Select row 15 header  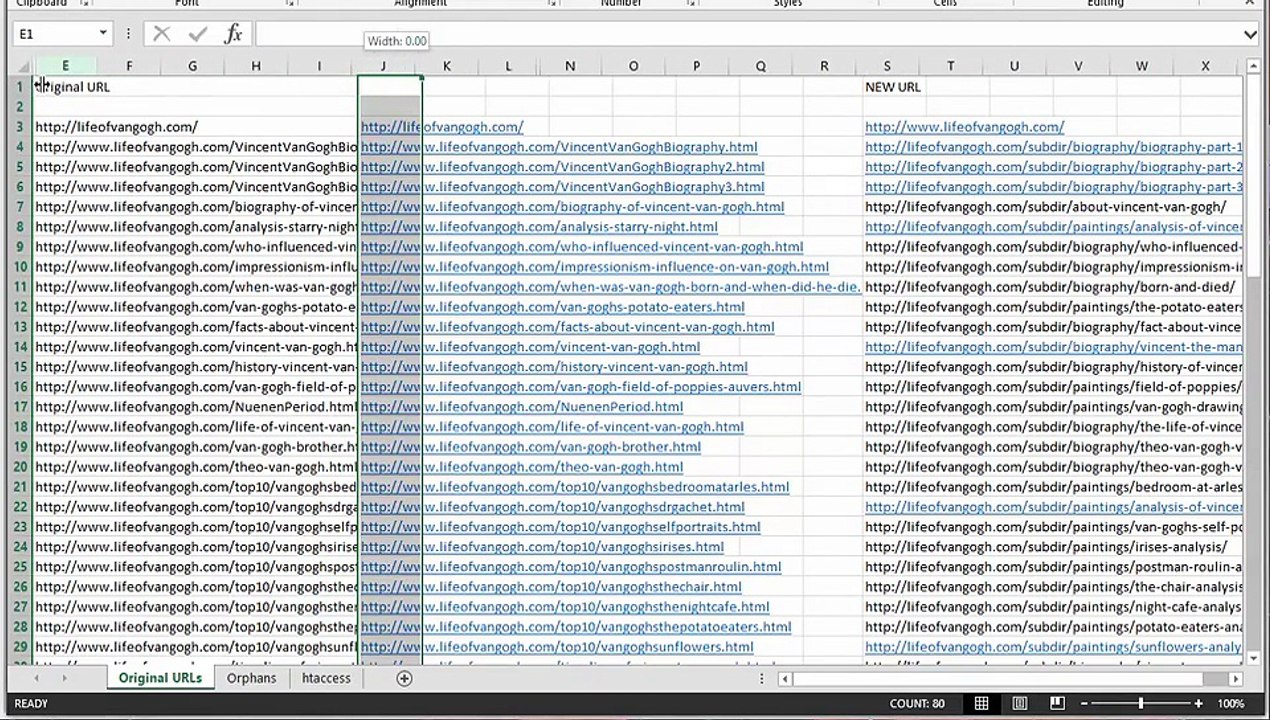[19, 367]
